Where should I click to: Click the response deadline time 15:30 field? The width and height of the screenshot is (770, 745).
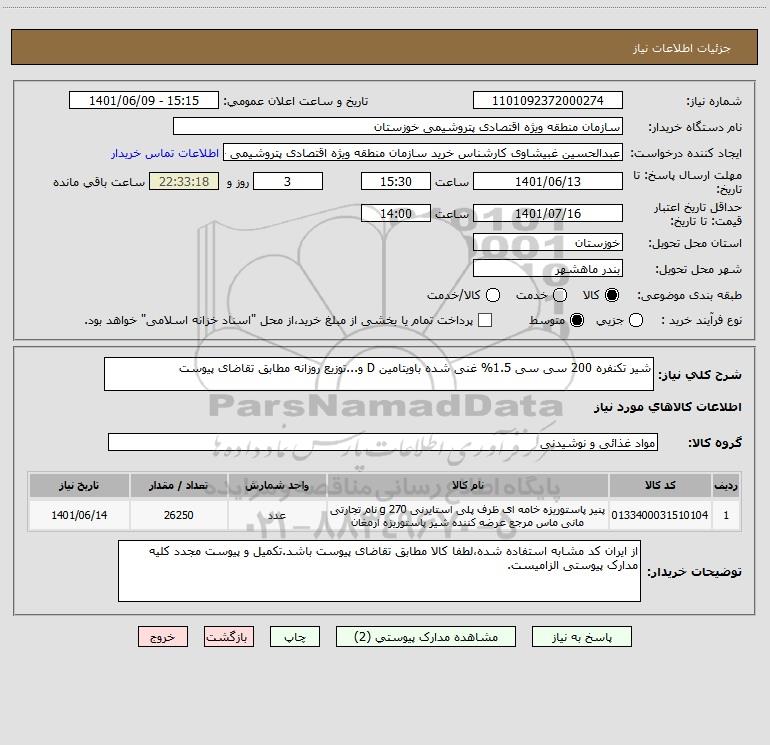pos(396,181)
